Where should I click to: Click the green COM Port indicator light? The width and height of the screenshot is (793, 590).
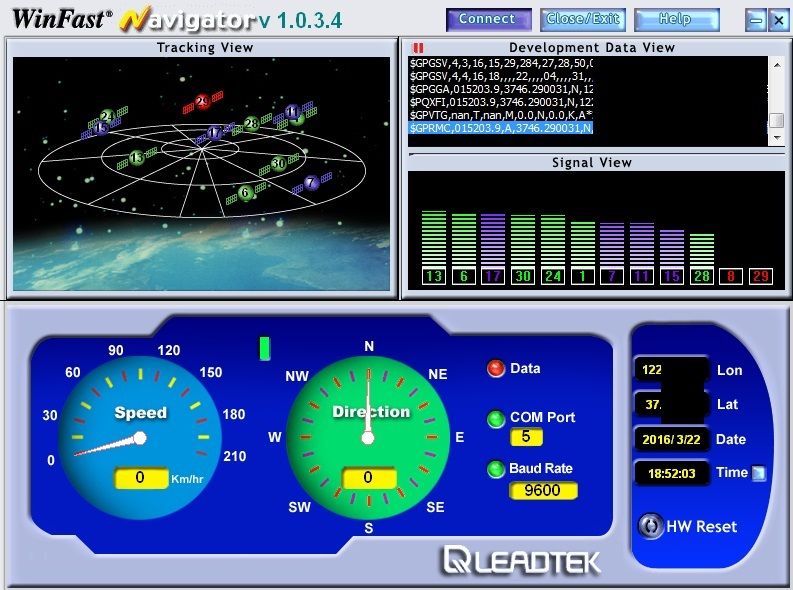point(496,419)
